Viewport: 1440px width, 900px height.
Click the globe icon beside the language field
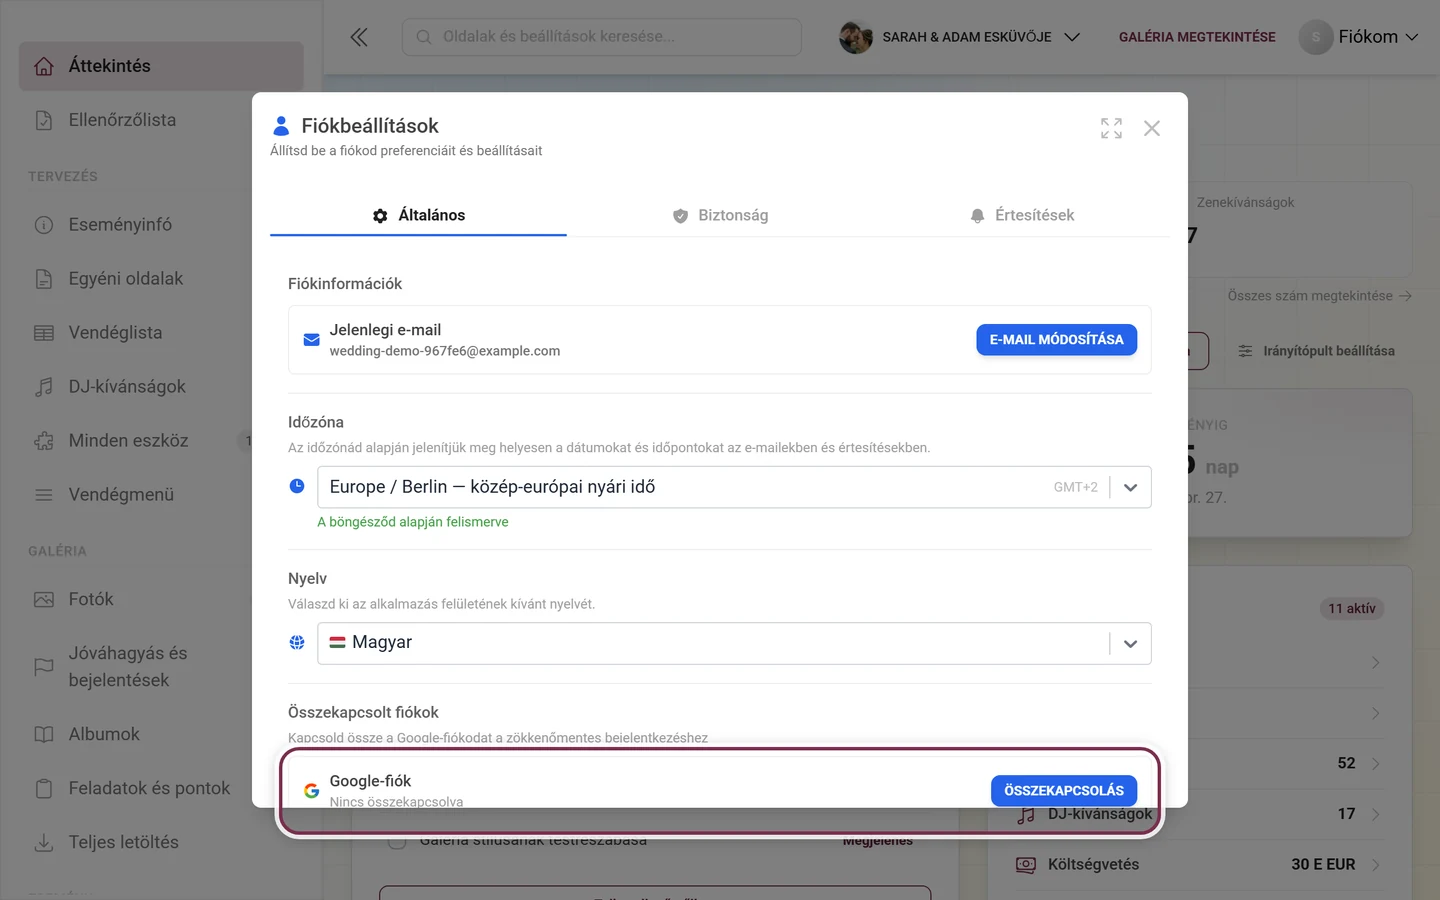(x=297, y=642)
